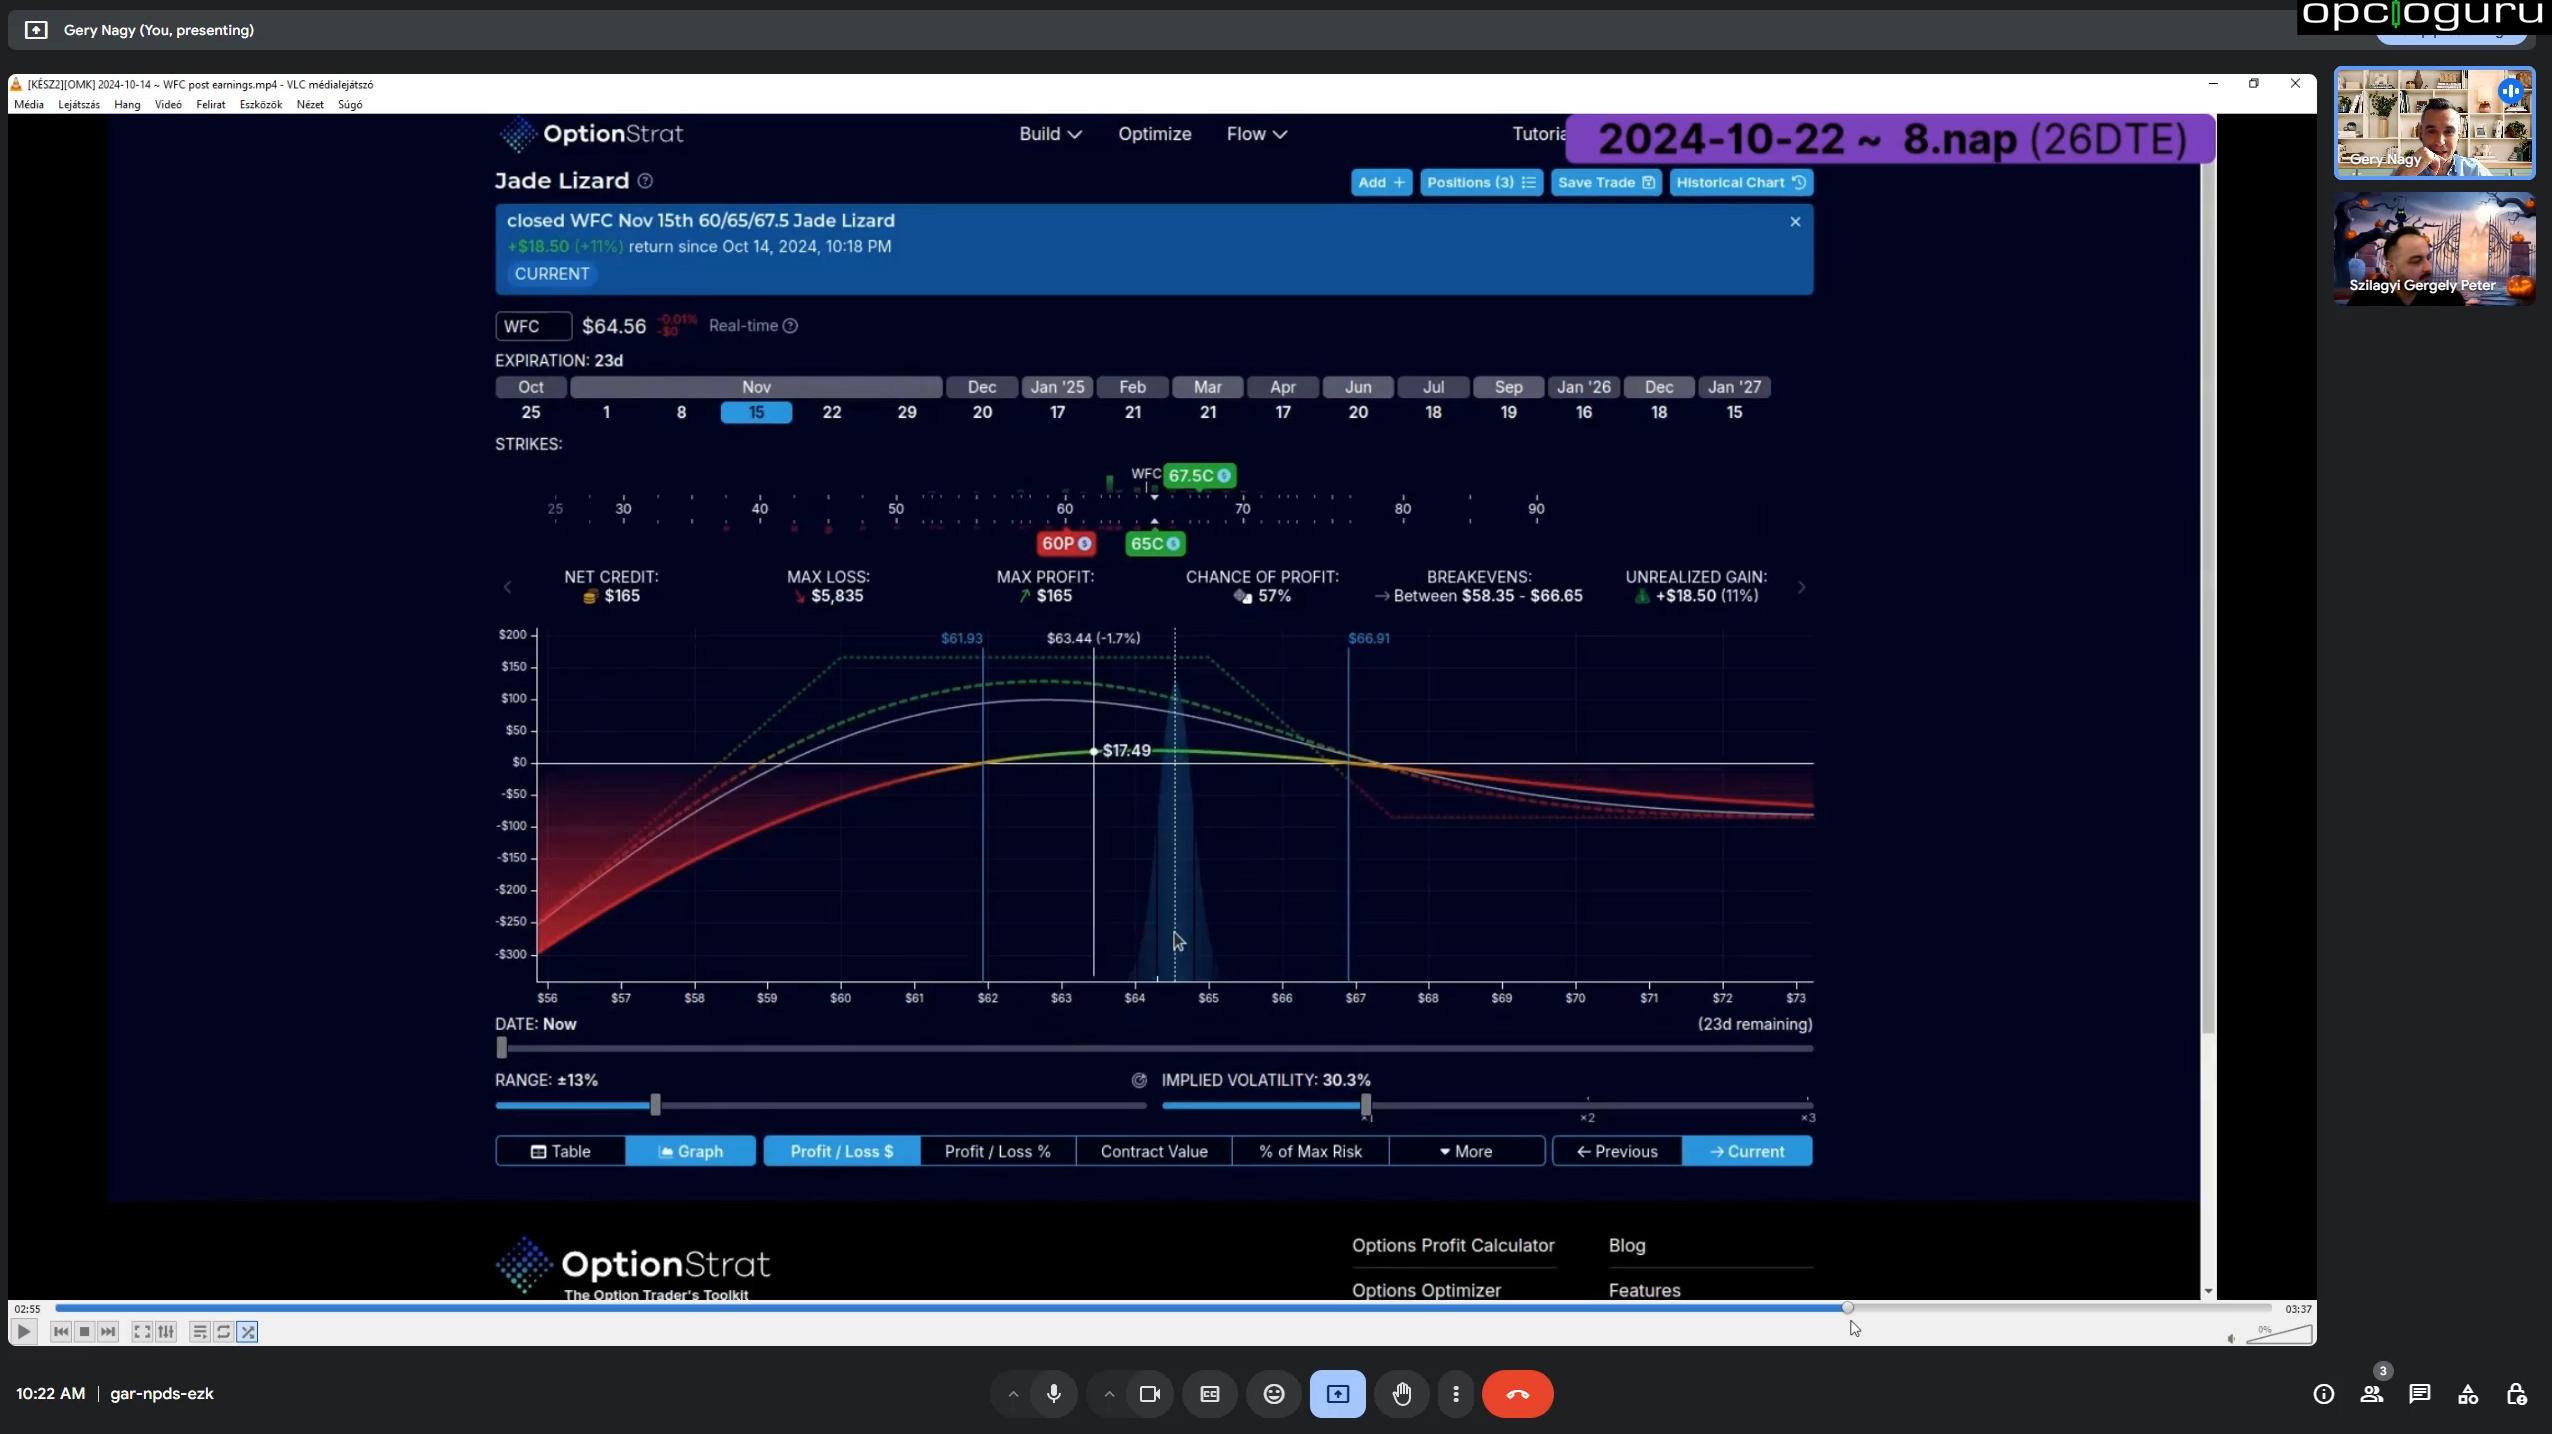
Task: Reset implied volatility icon
Action: tap(1139, 1080)
